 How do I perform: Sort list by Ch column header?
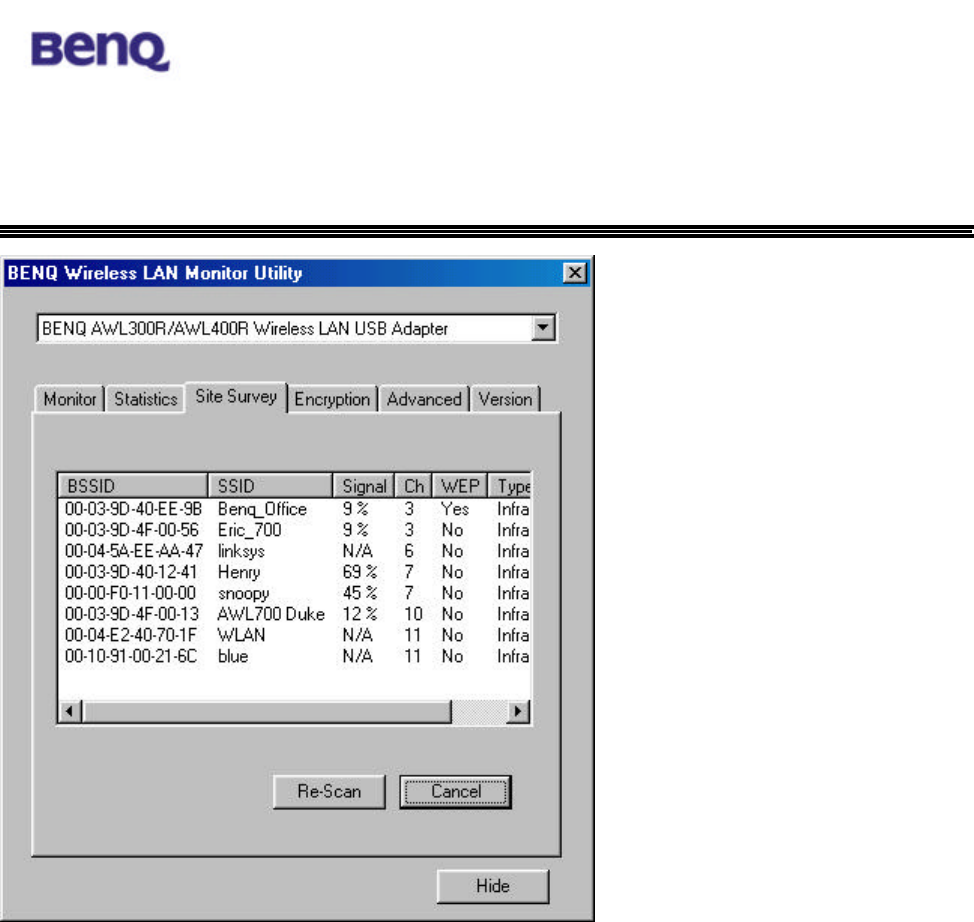[414, 485]
